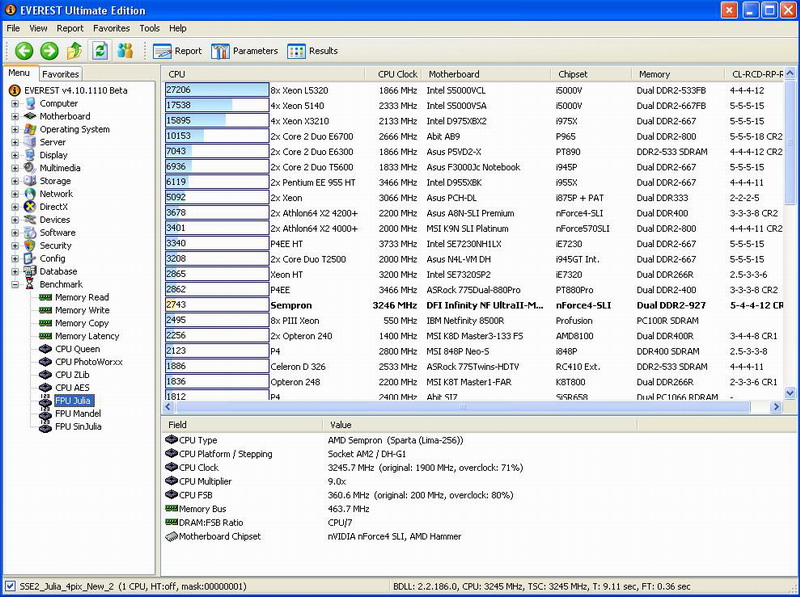Click the CPU column header
The image size is (800, 597).
tap(264, 74)
